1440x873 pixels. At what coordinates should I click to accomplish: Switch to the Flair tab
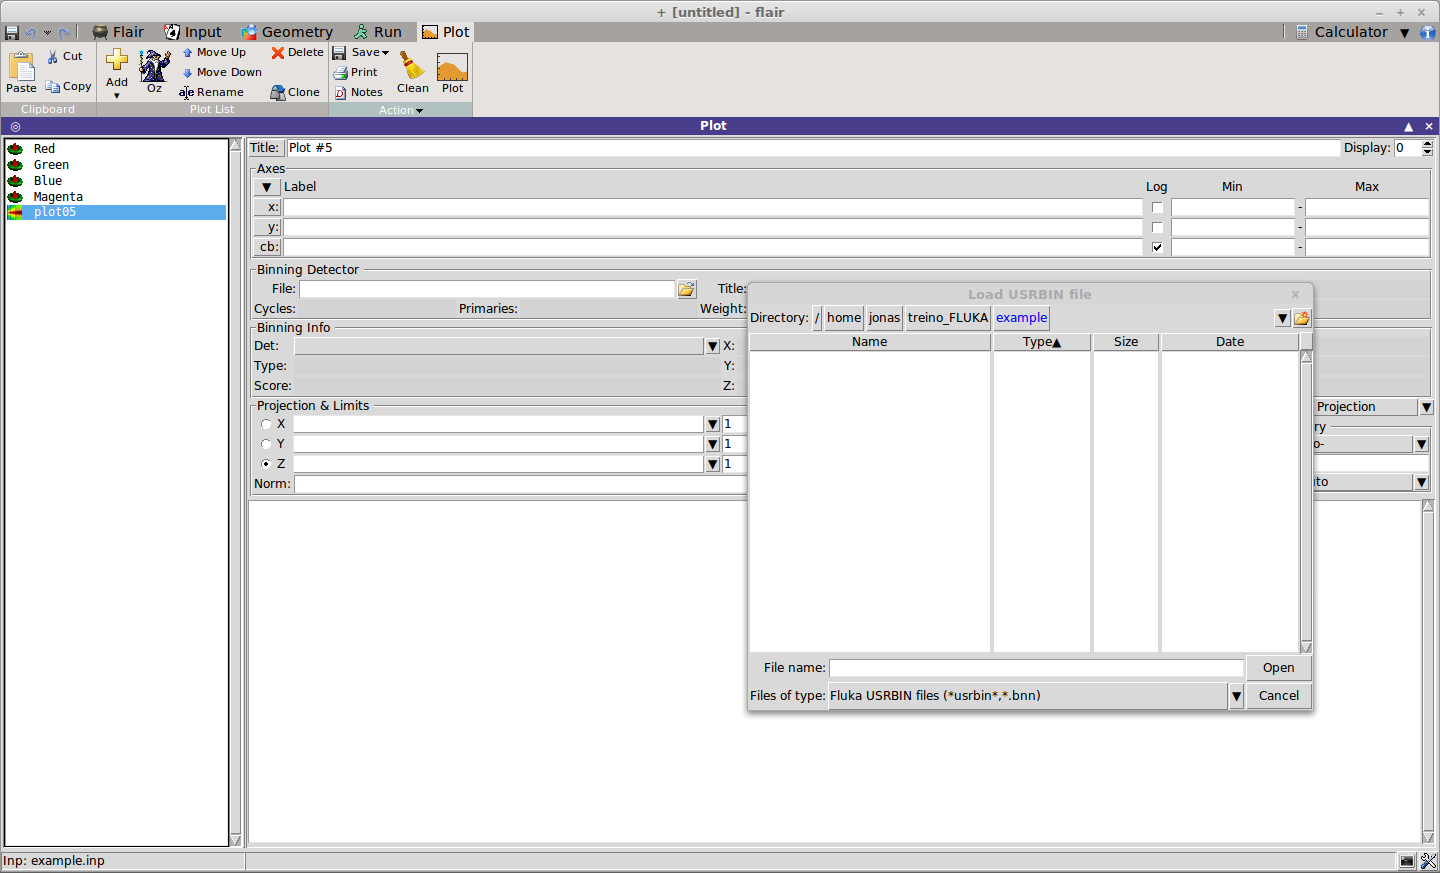118,32
